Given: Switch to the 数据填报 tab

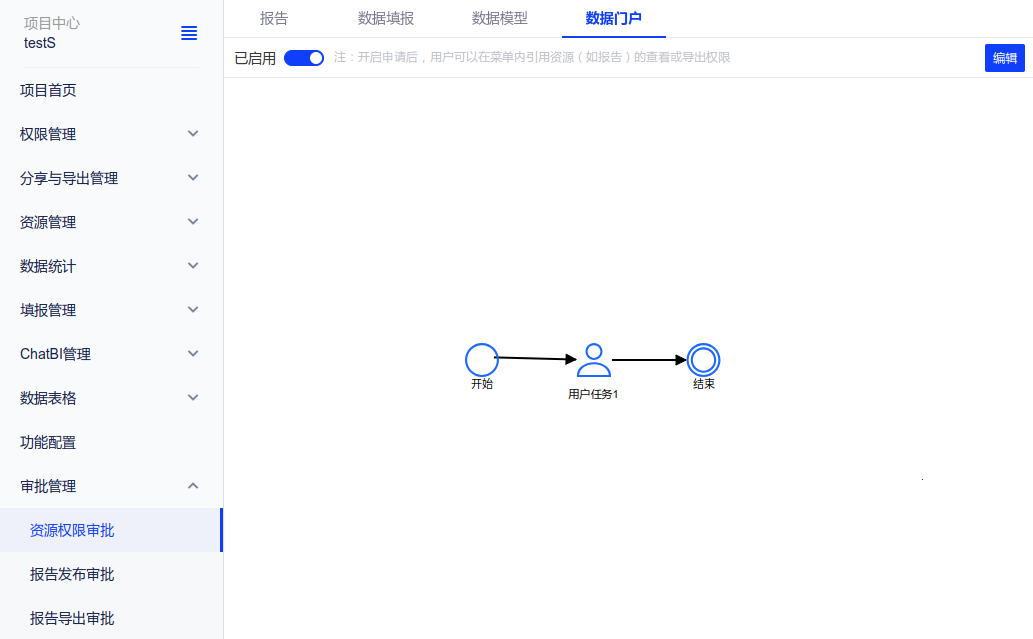Looking at the screenshot, I should click(x=386, y=18).
